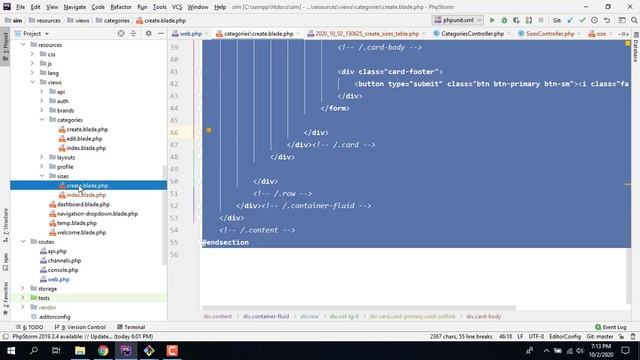Click welcome.blade.php in project tree
Viewport: 640px width, 360px height.
pyautogui.click(x=81, y=232)
